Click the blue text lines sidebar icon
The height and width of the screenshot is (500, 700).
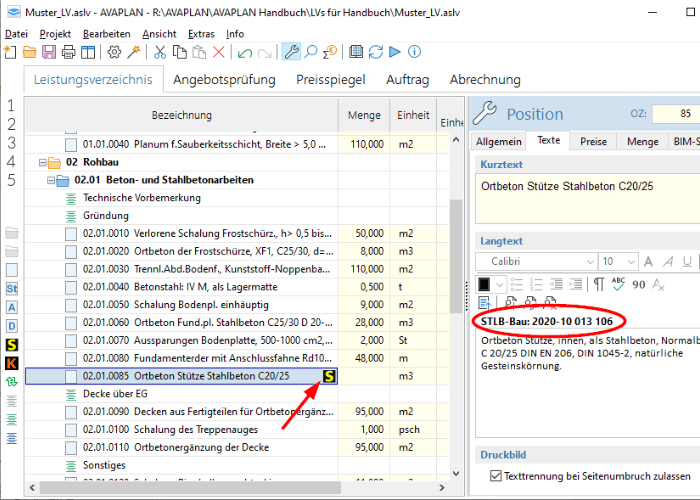pyautogui.click(x=12, y=438)
